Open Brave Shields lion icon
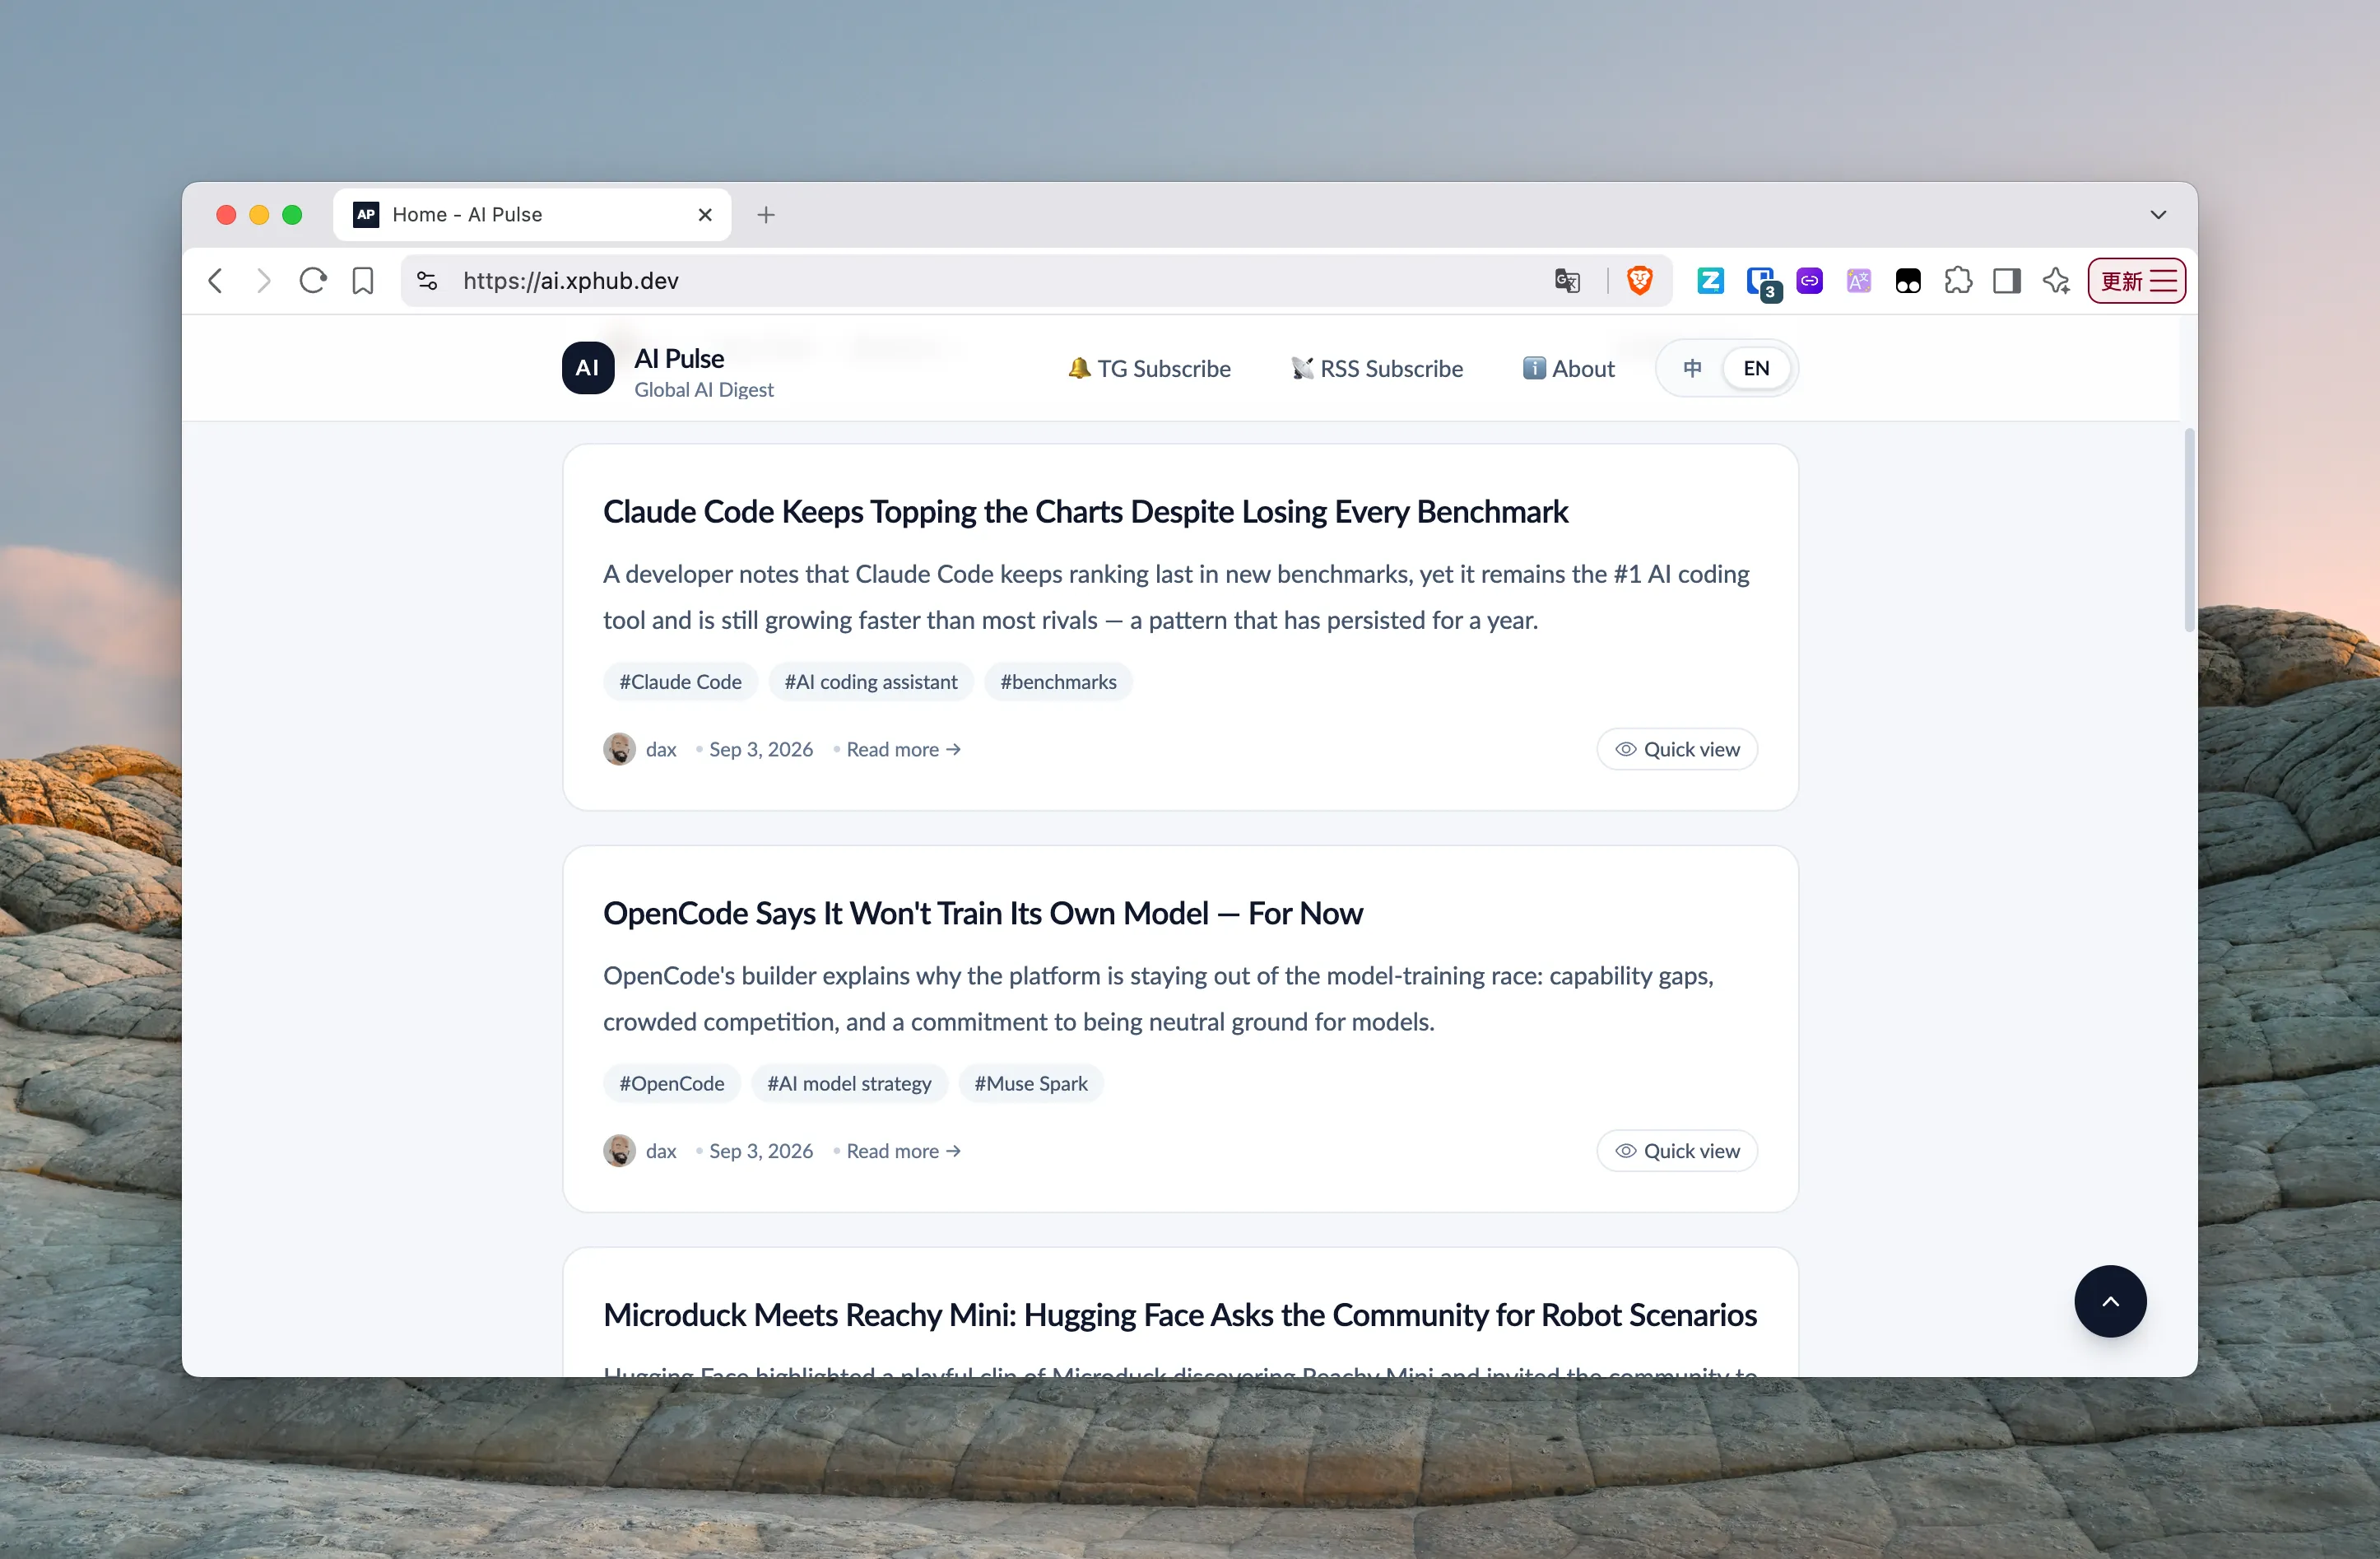The image size is (2380, 1559). (1640, 281)
